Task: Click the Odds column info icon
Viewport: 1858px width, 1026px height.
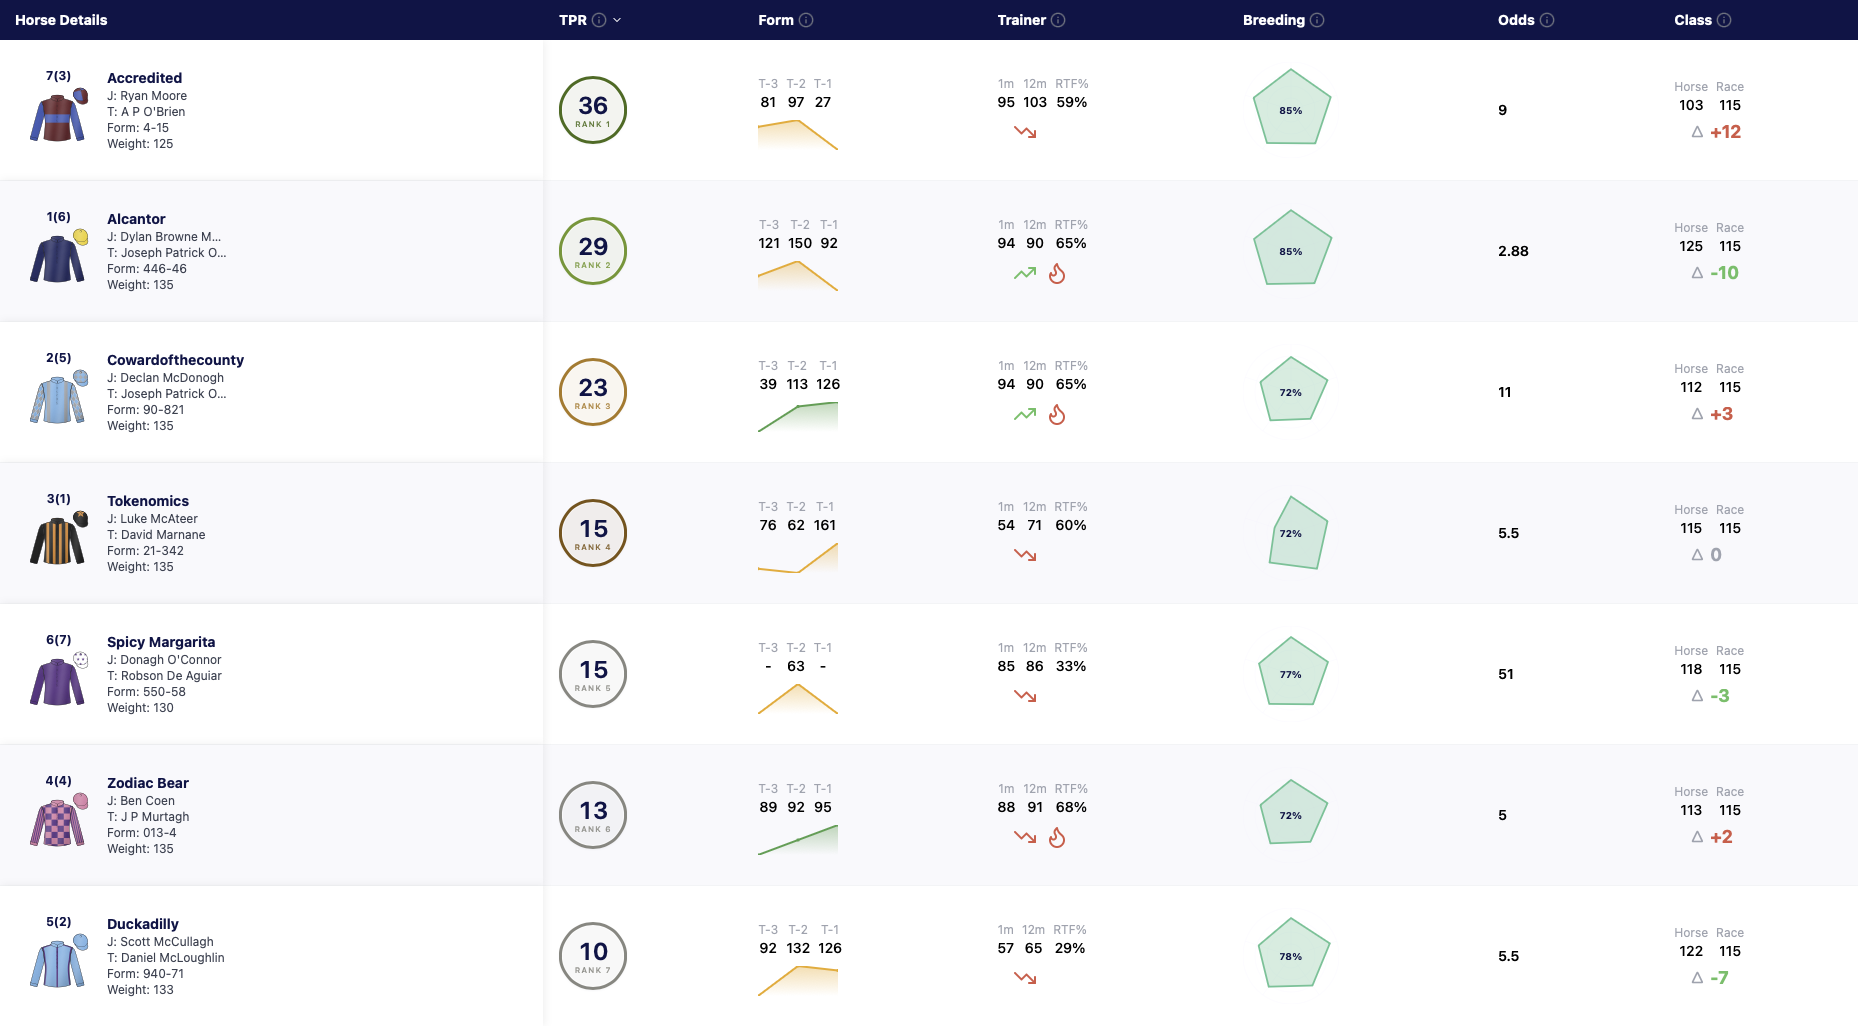Action: 1547,20
